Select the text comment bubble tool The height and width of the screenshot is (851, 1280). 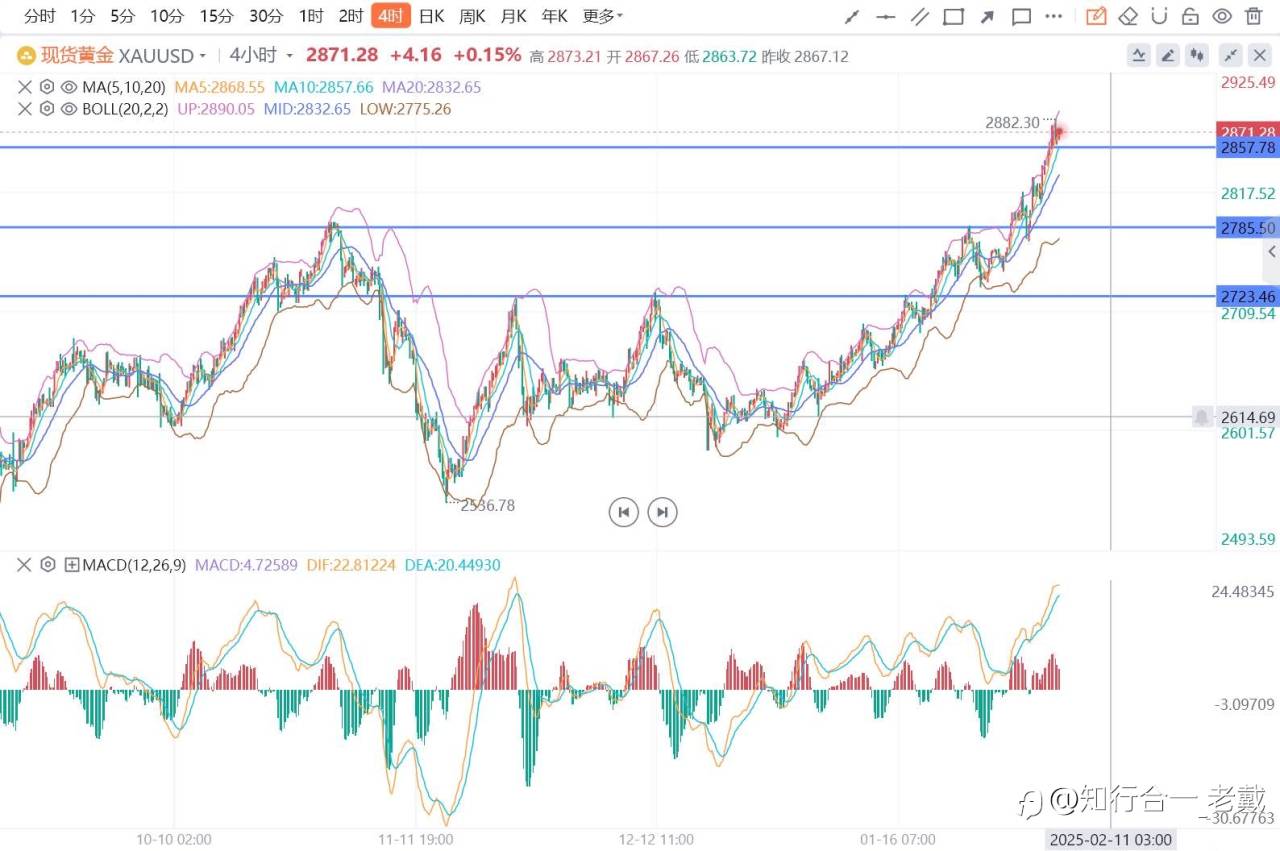(x=1021, y=16)
